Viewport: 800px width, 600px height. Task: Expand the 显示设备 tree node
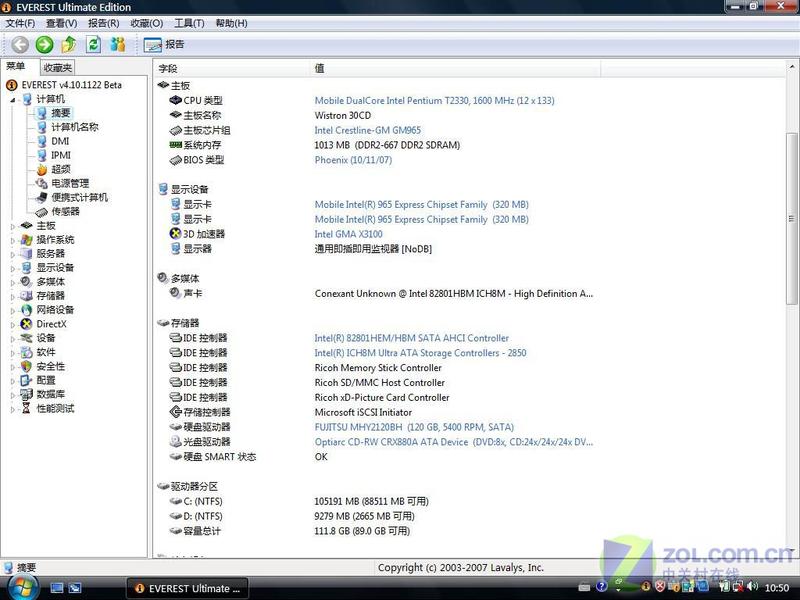click(13, 268)
